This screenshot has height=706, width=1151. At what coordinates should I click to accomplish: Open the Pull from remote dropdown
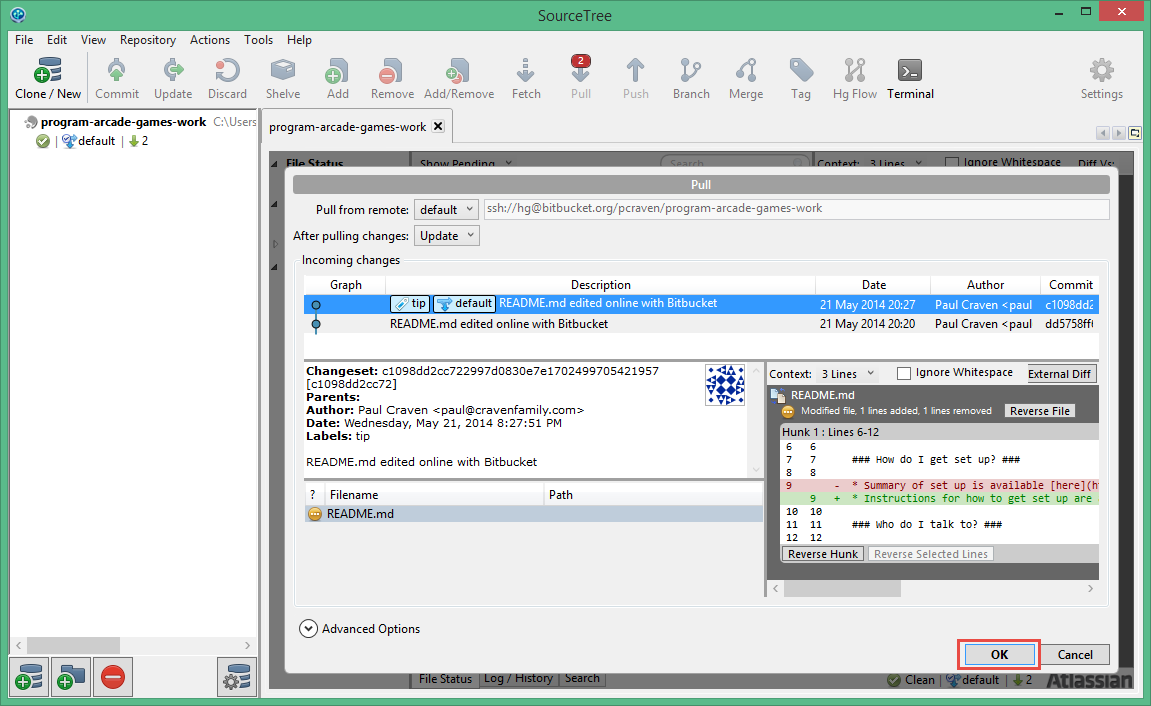click(446, 210)
